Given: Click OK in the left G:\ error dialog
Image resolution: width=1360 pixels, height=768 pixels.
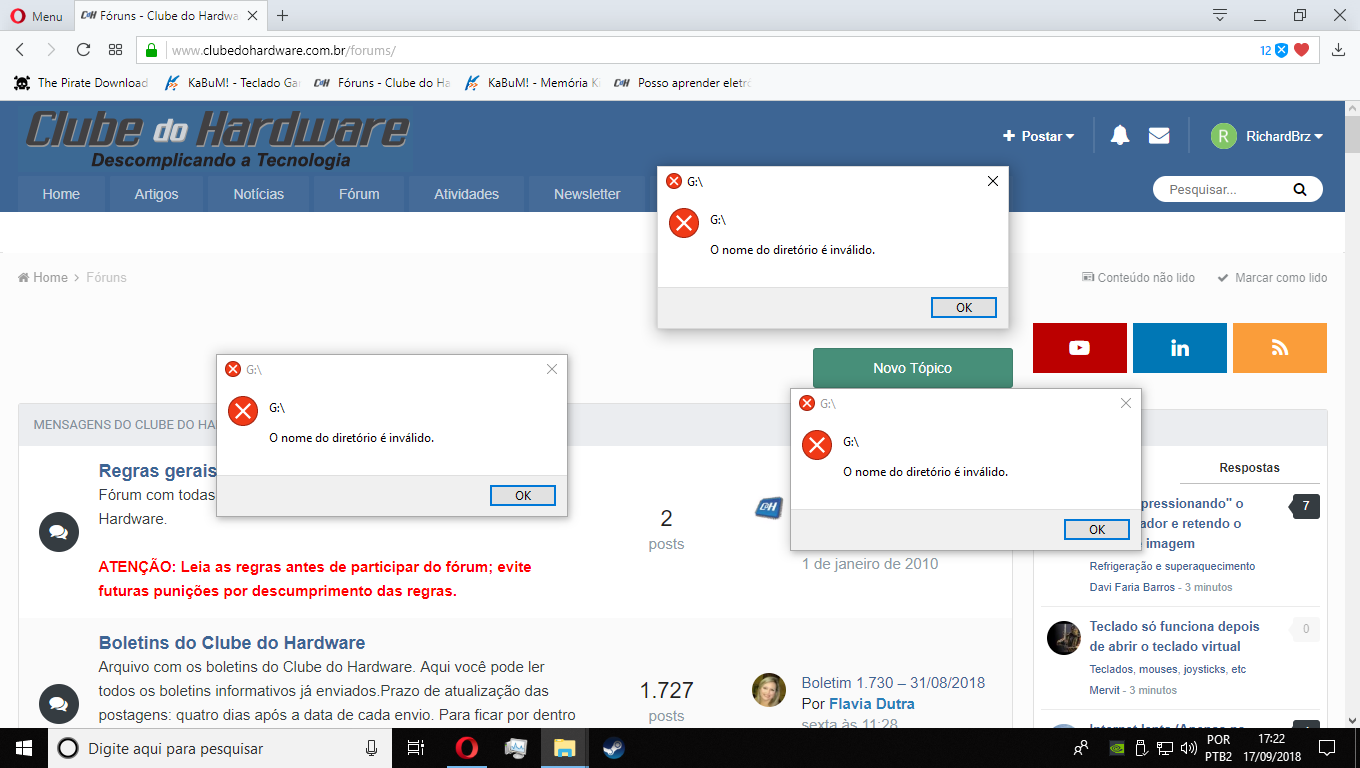Looking at the screenshot, I should 523,495.
